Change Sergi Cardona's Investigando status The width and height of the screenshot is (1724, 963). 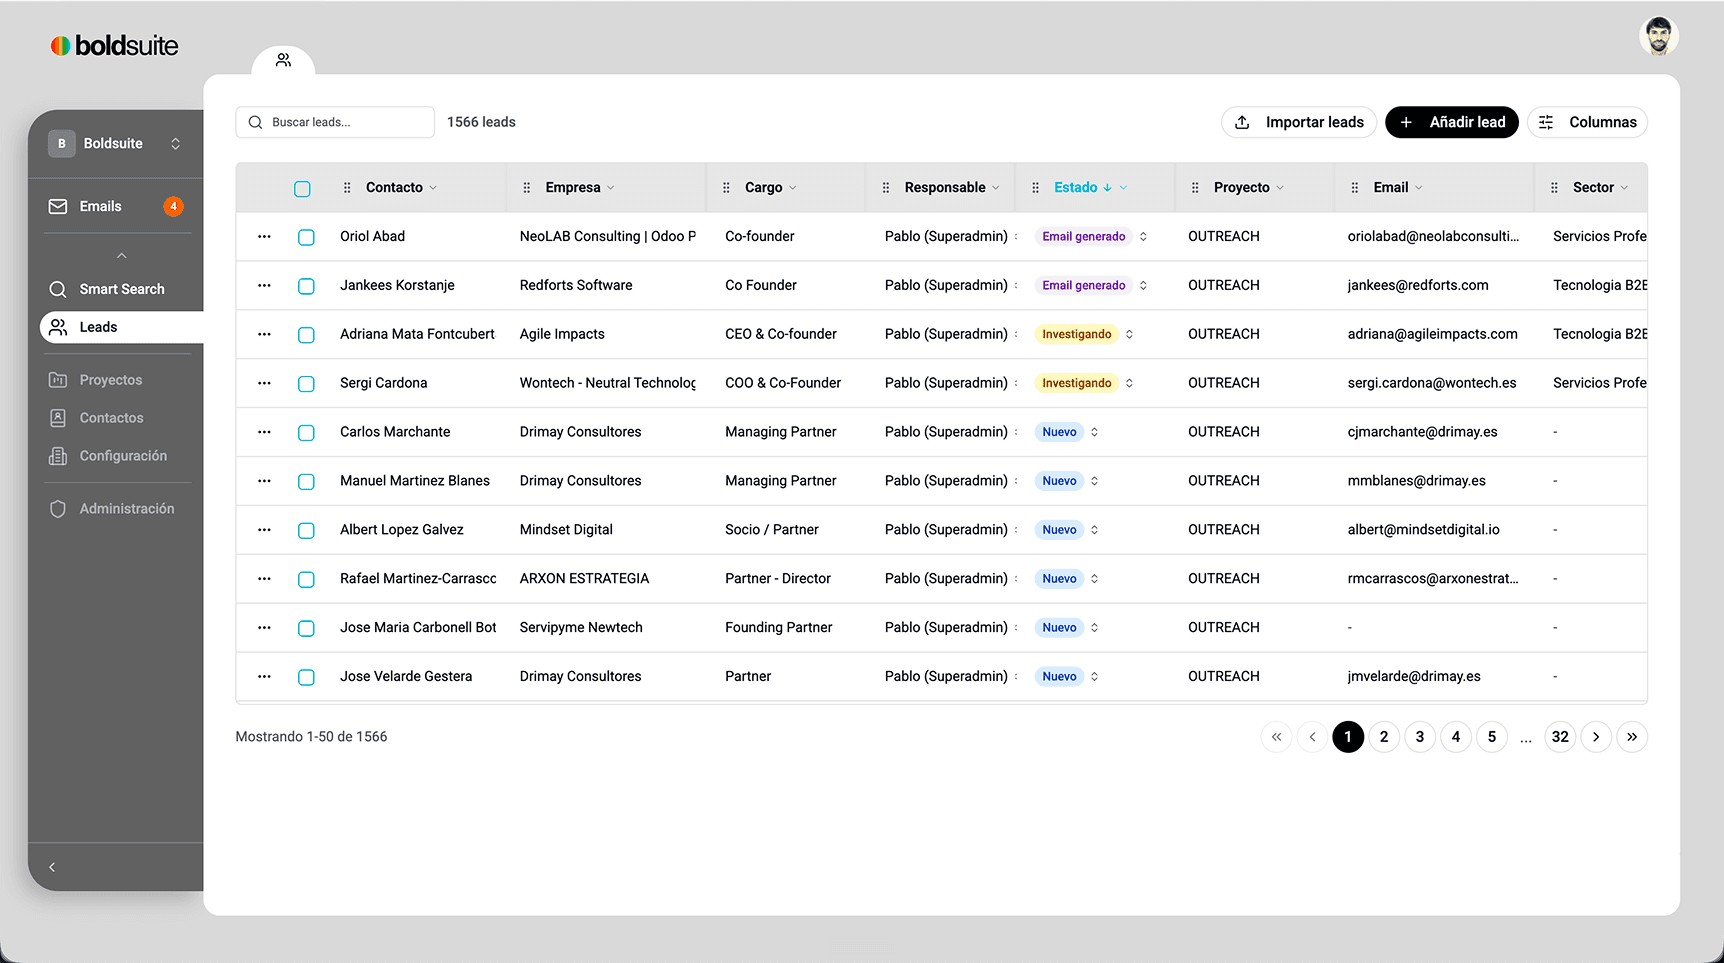click(x=1085, y=383)
